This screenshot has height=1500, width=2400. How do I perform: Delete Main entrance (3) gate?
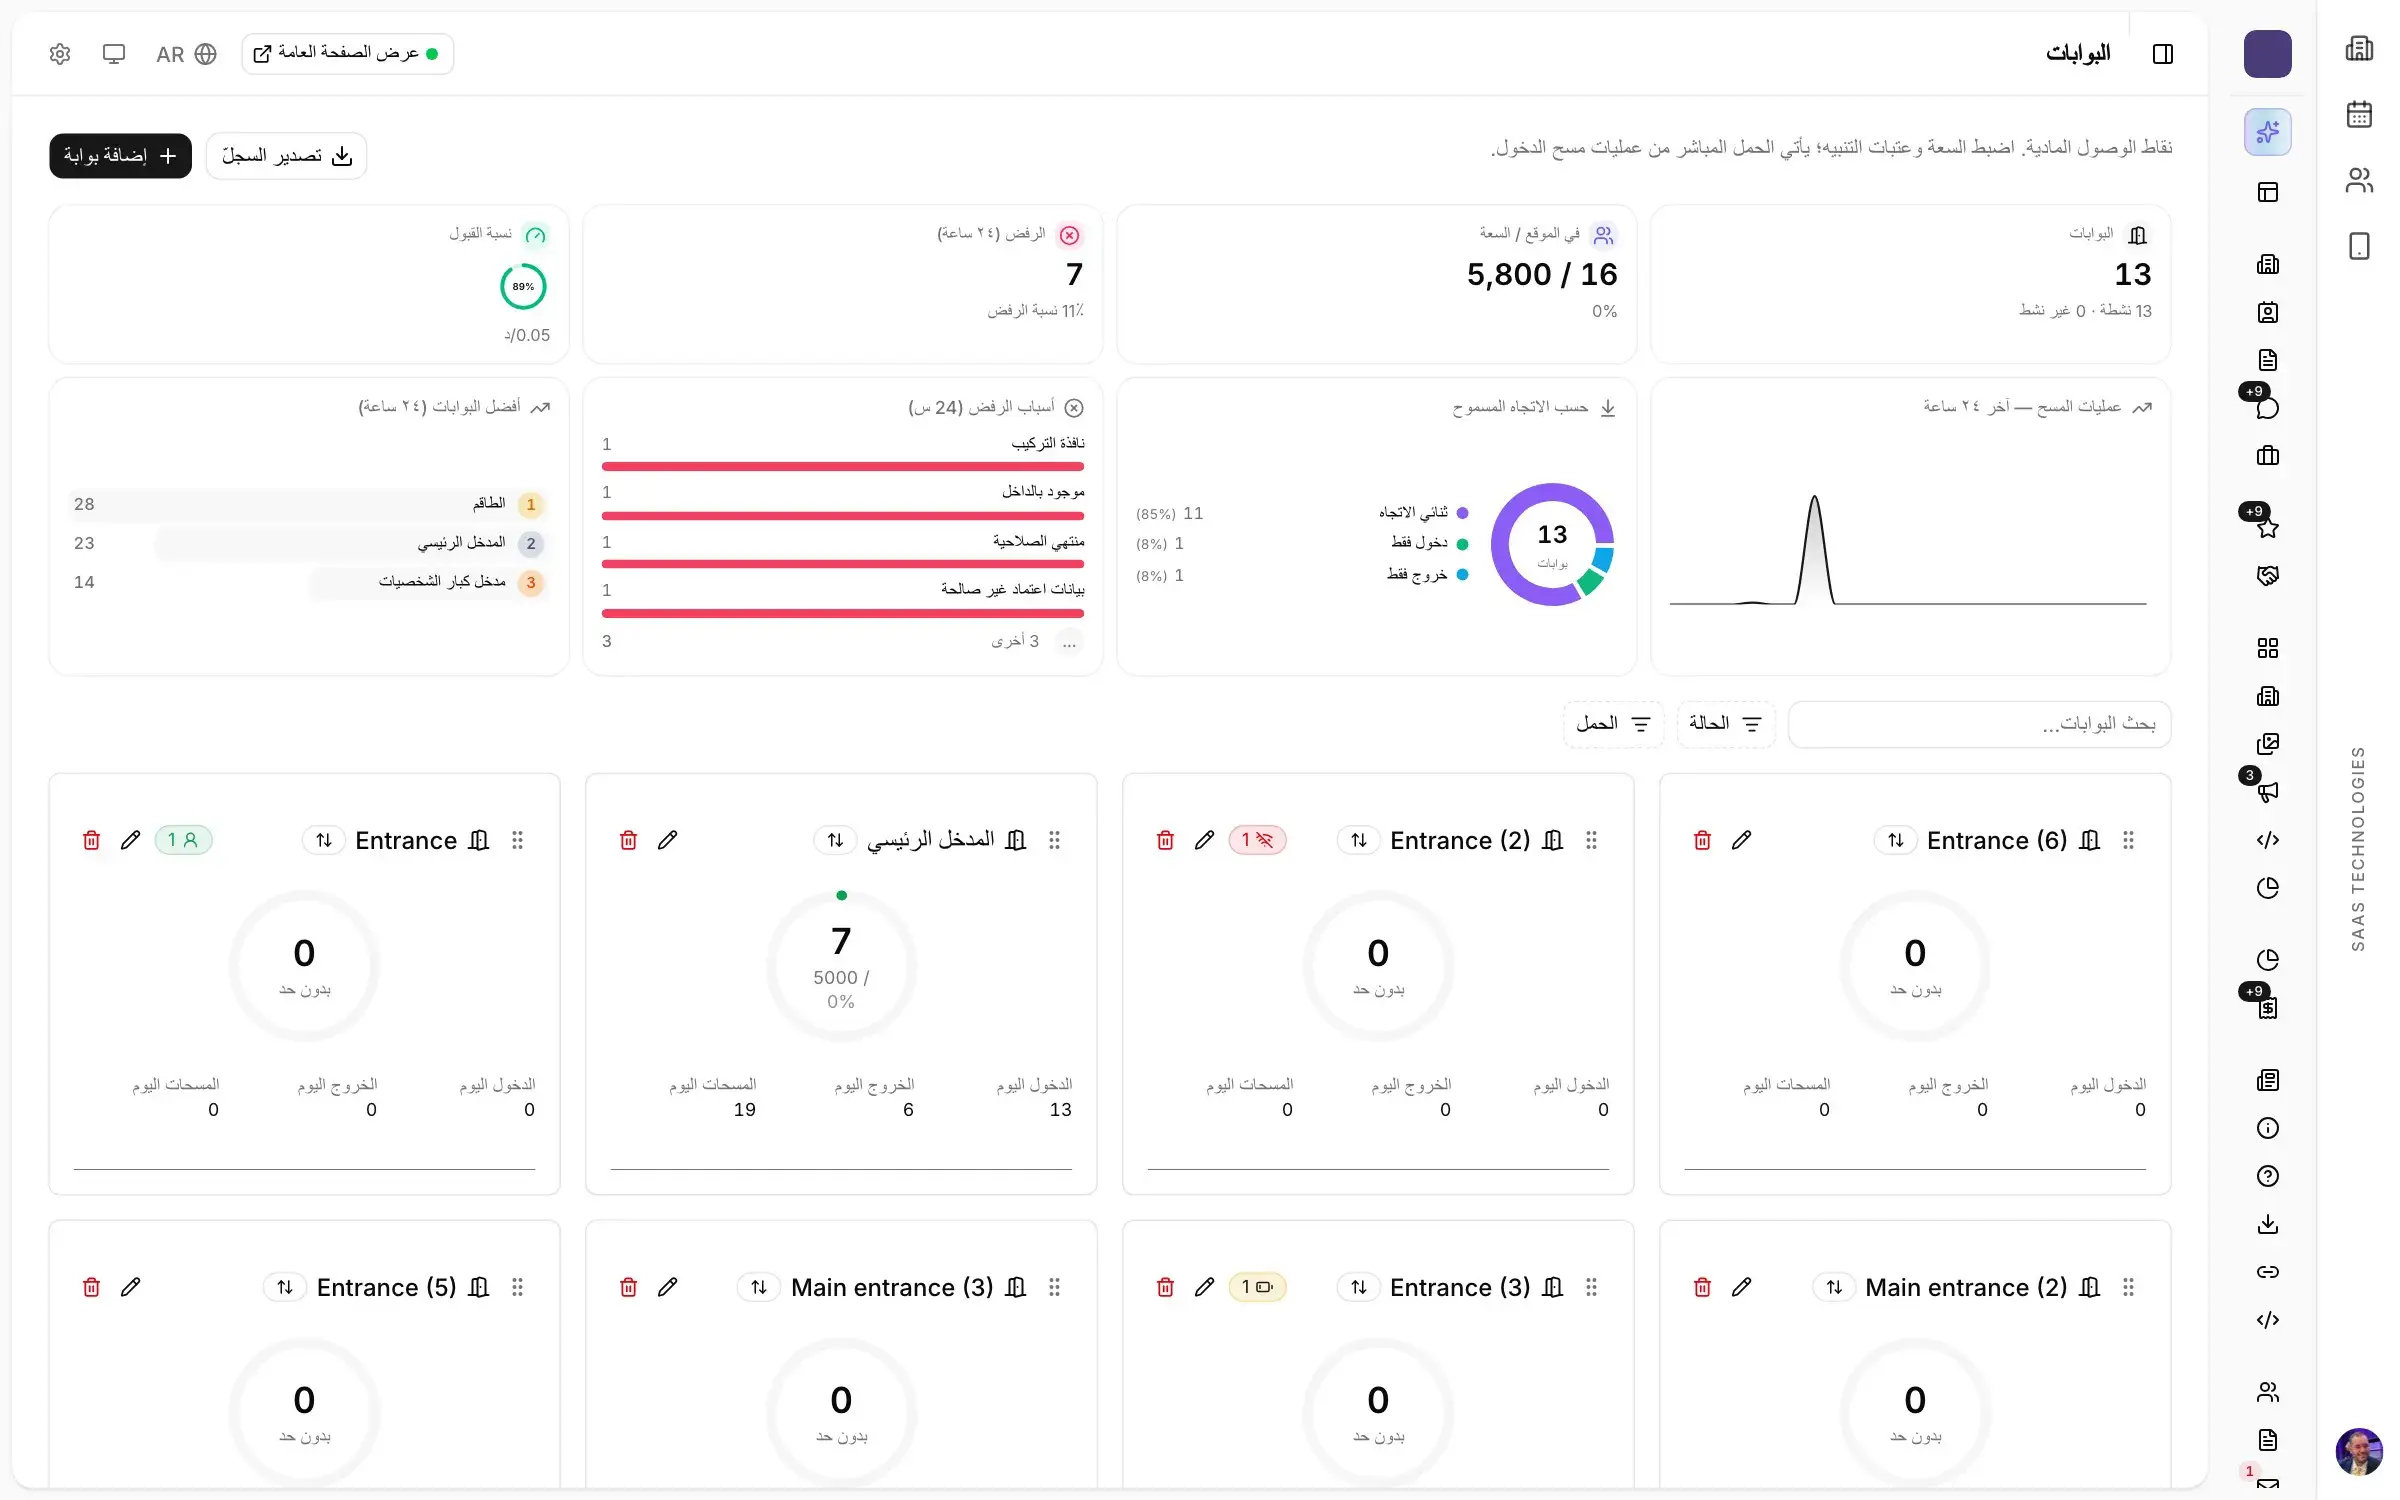(628, 1287)
